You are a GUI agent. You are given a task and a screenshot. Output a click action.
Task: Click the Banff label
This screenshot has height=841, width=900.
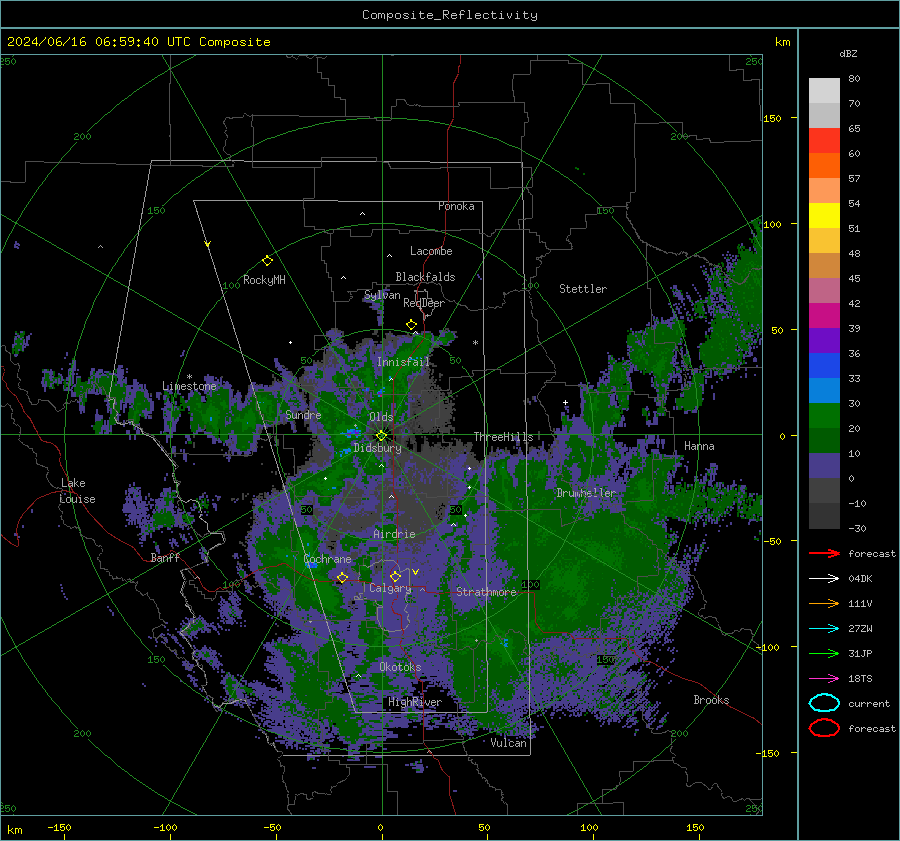[165, 557]
